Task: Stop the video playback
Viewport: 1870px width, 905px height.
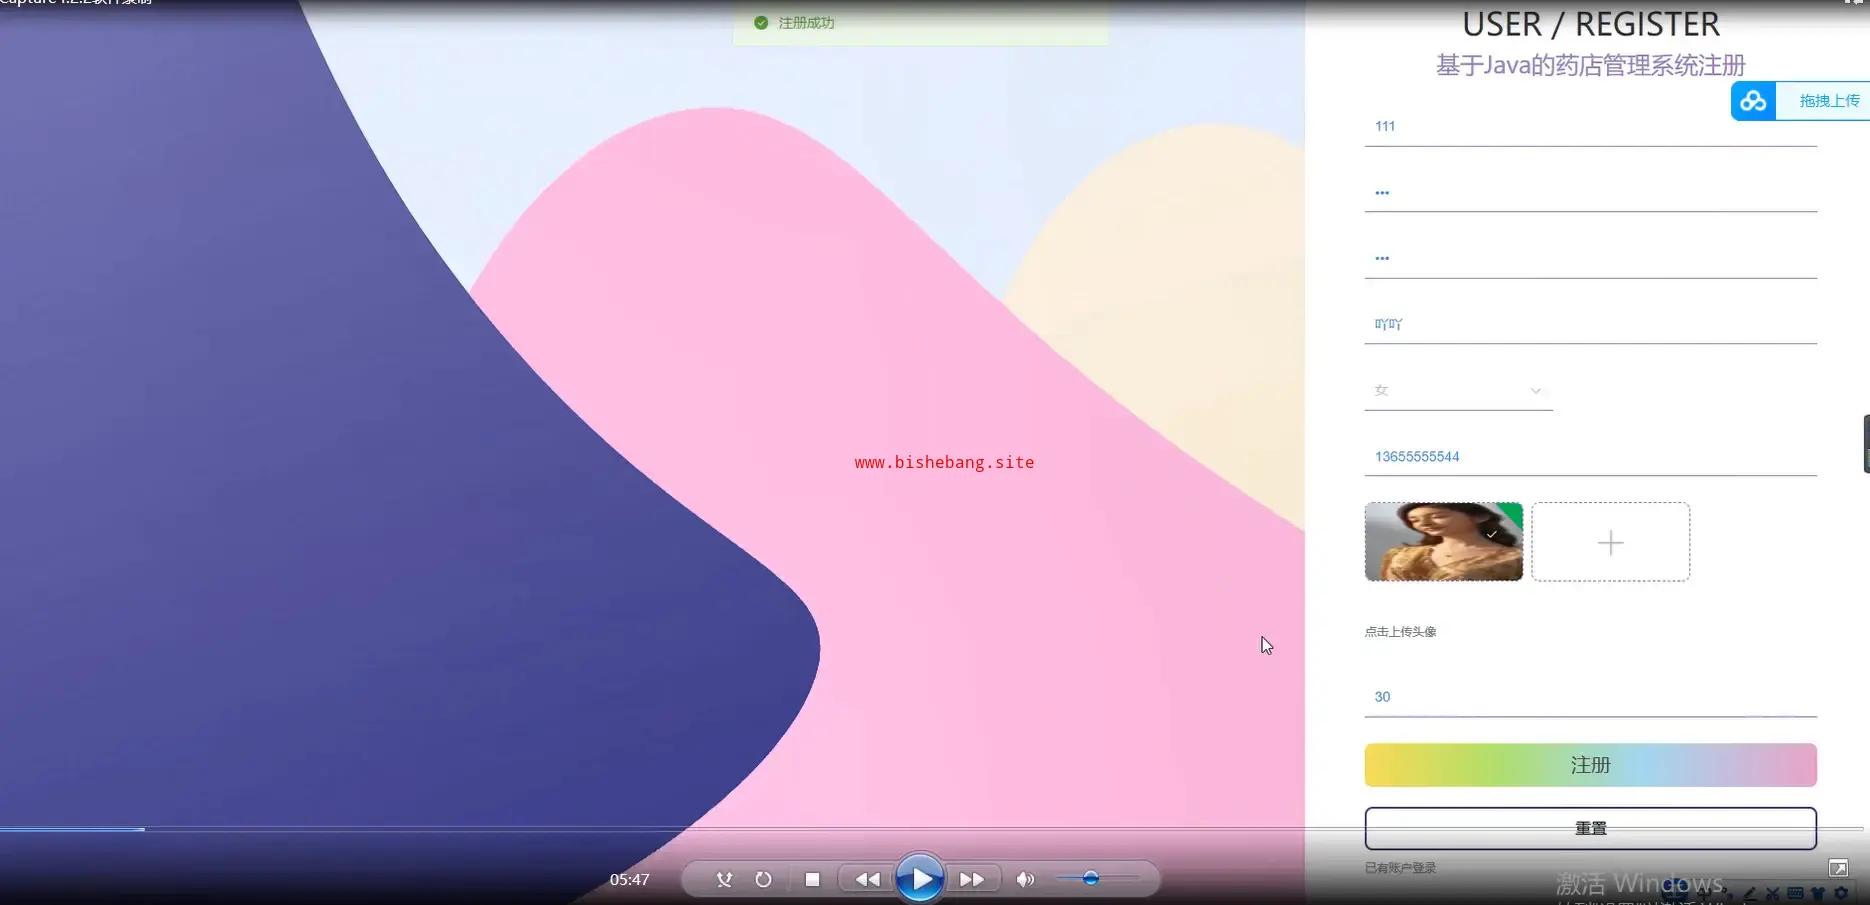Action: click(x=812, y=880)
